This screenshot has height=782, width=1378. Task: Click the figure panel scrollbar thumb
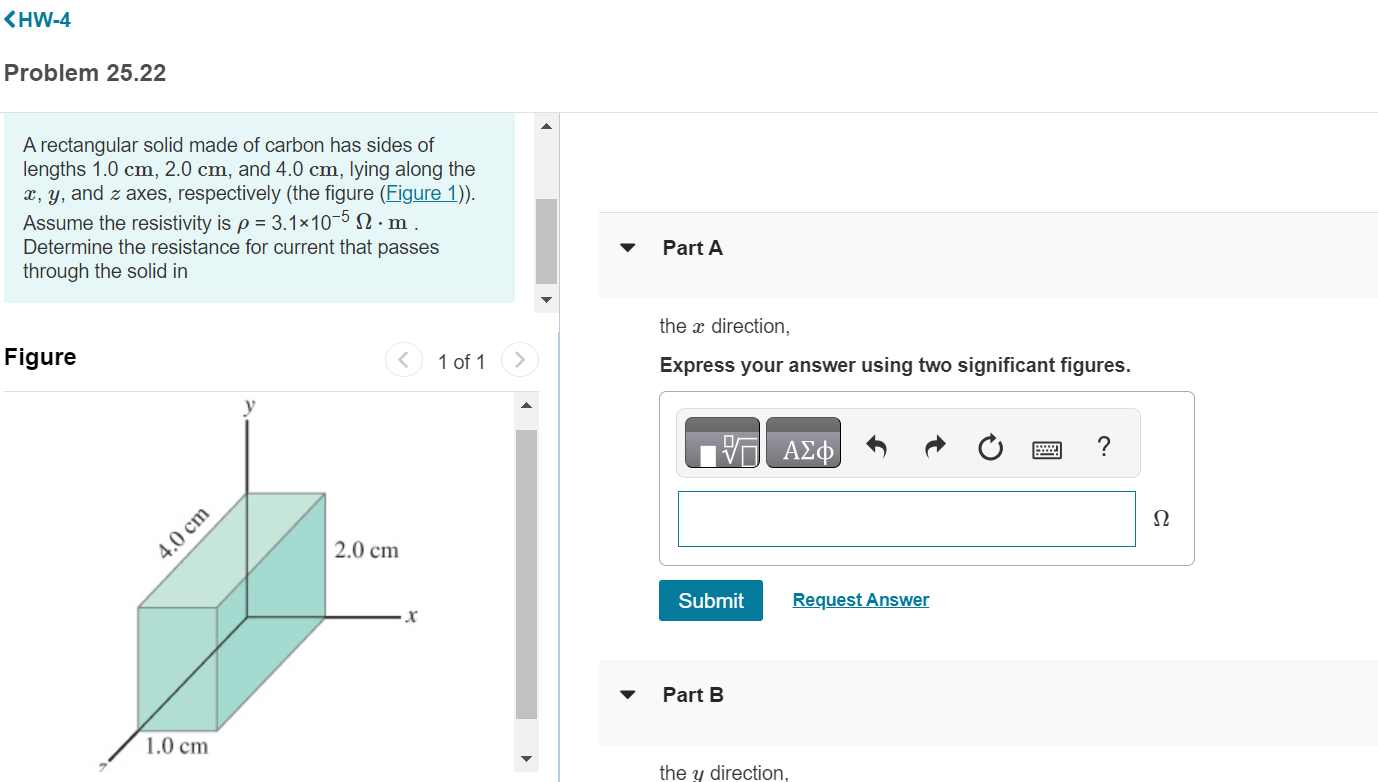526,574
